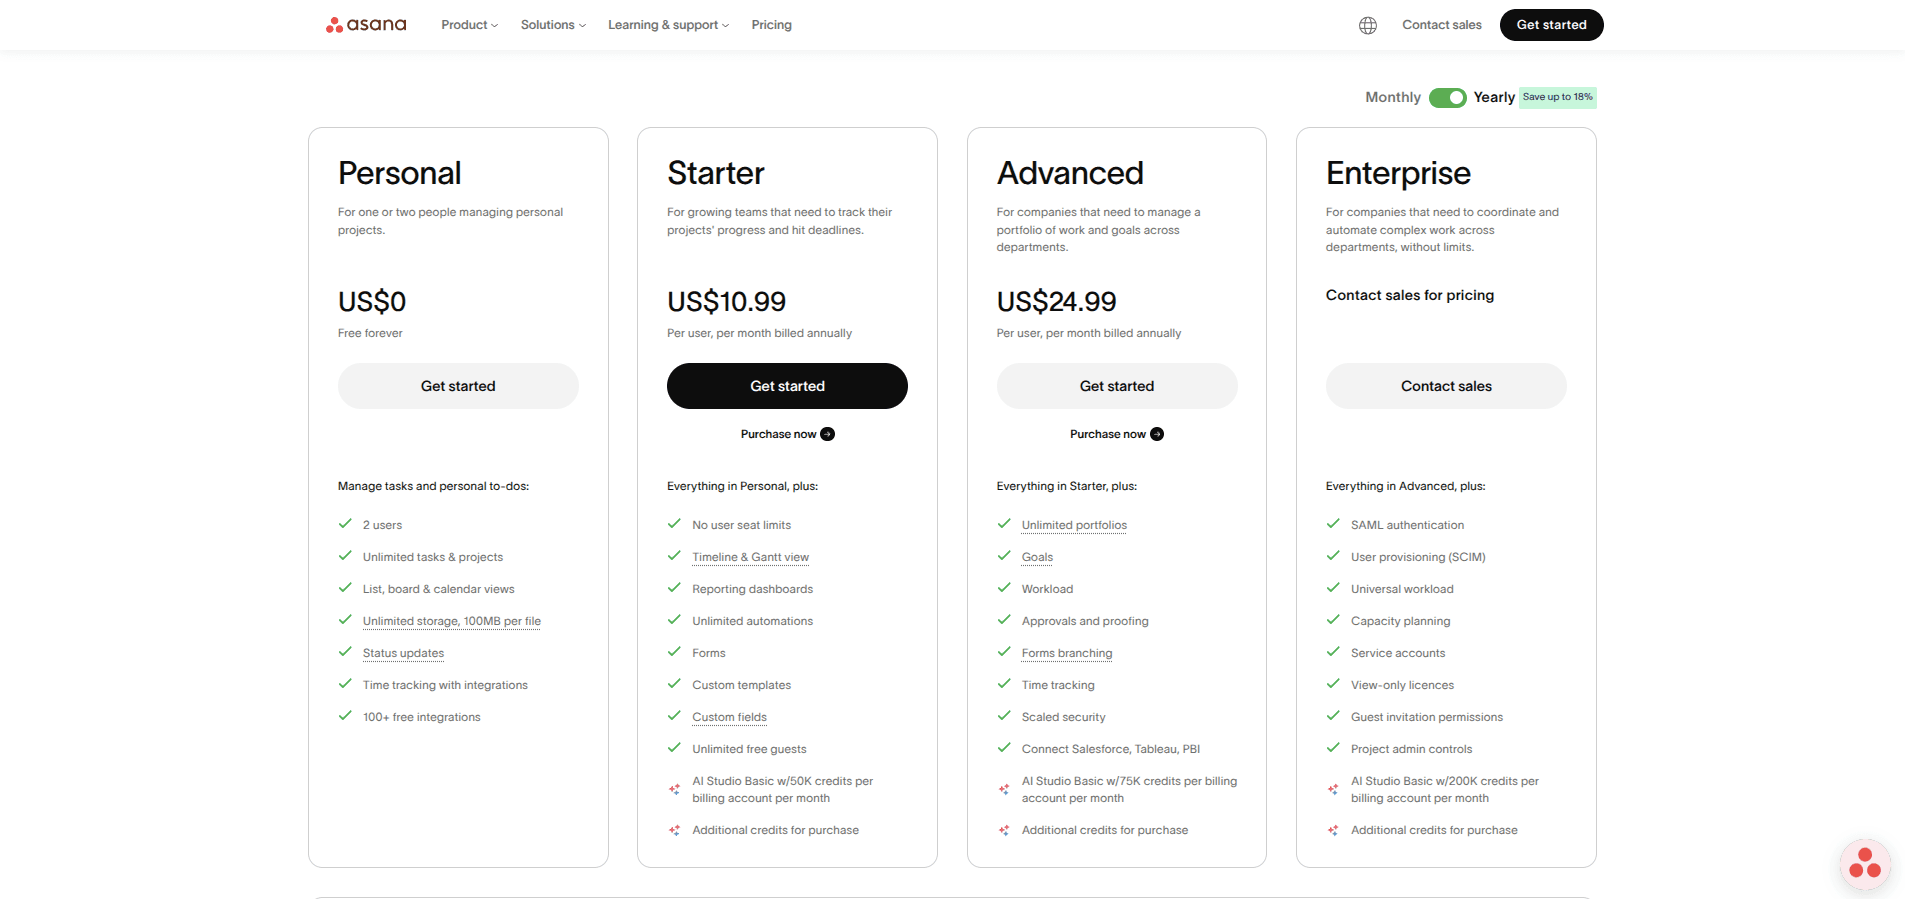1905x899 pixels.
Task: Click the checkmark next to Workload
Action: [1004, 588]
